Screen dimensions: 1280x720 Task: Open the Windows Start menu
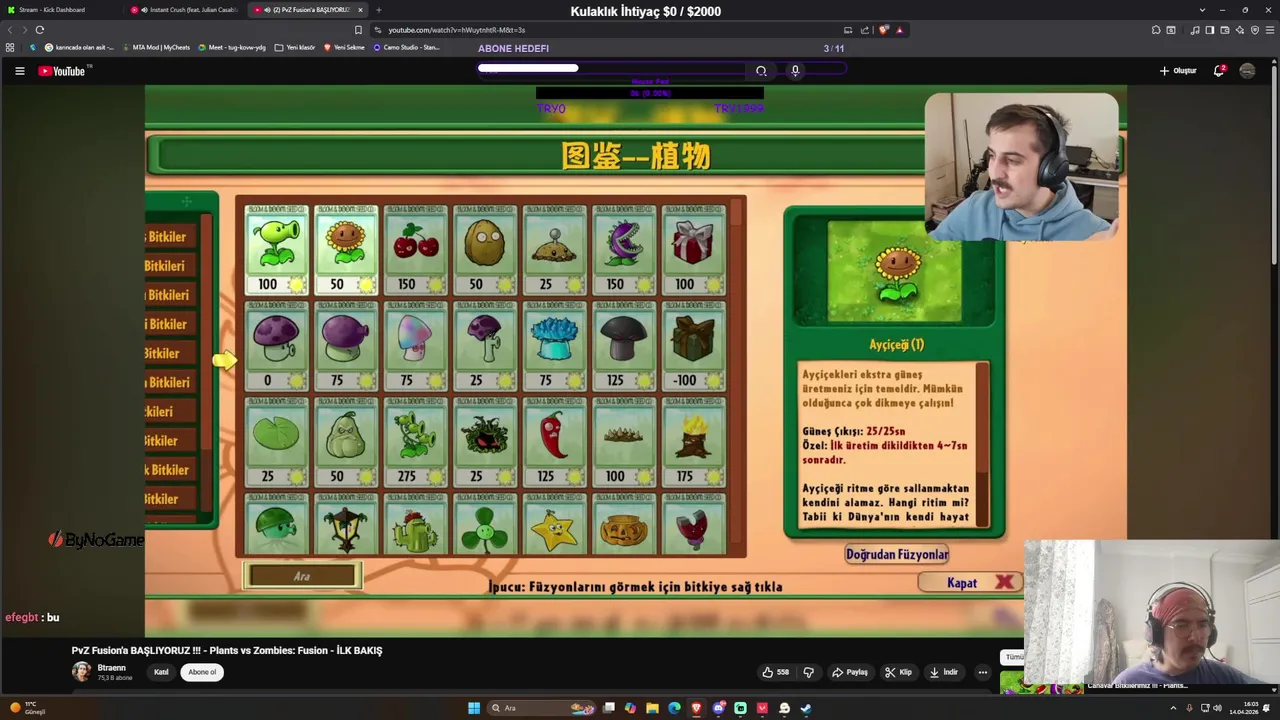474,708
